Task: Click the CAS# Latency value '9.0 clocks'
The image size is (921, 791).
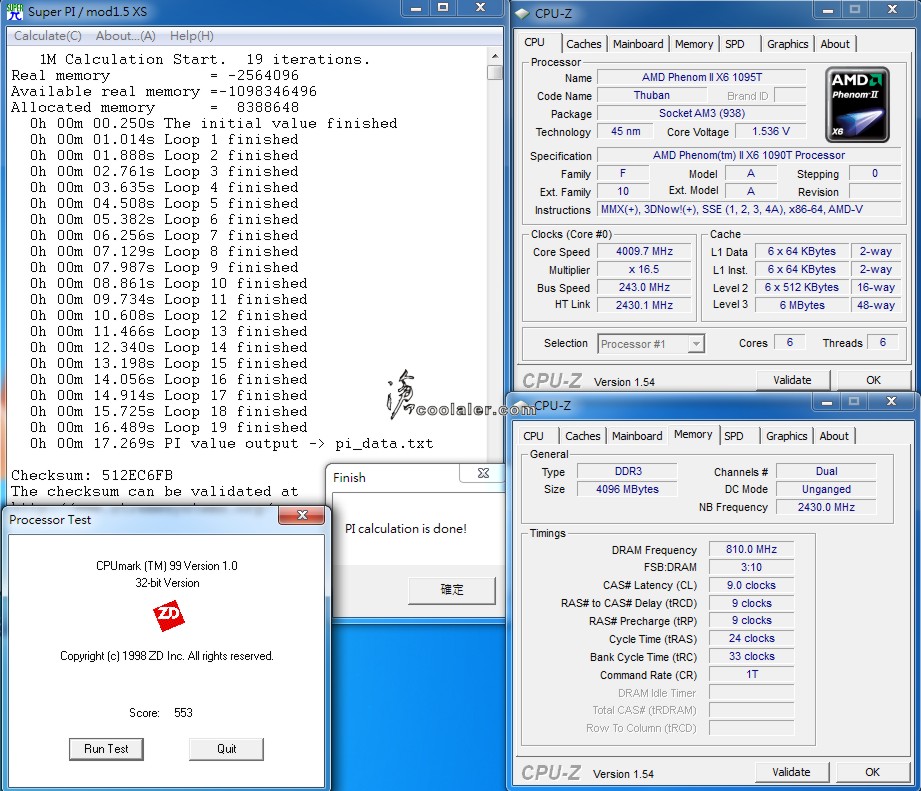Action: pos(751,585)
